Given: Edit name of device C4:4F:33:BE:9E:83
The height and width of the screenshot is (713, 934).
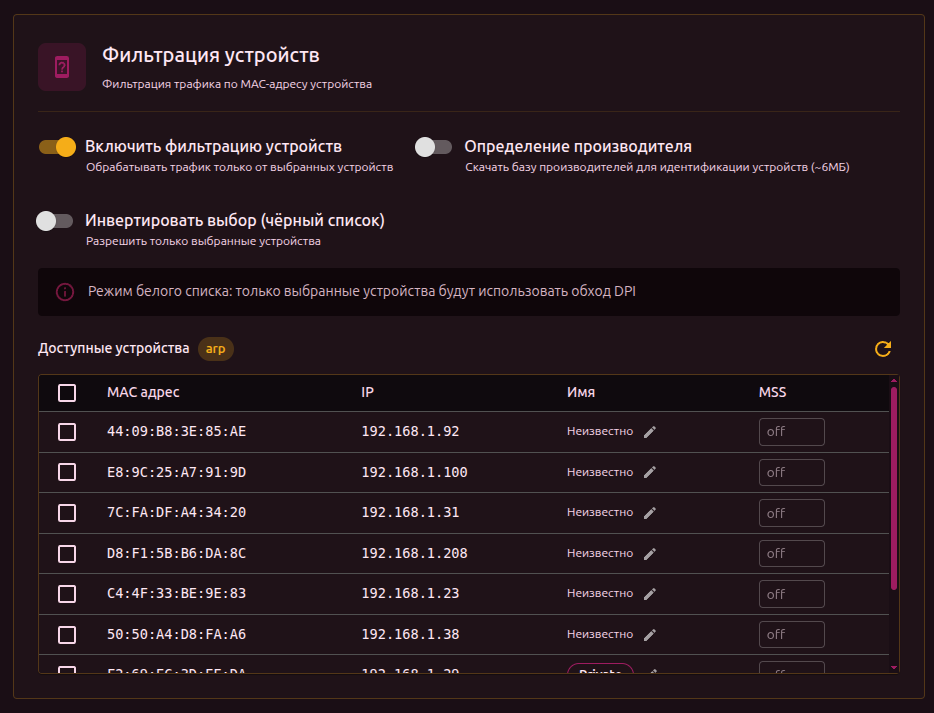Looking at the screenshot, I should (650, 594).
